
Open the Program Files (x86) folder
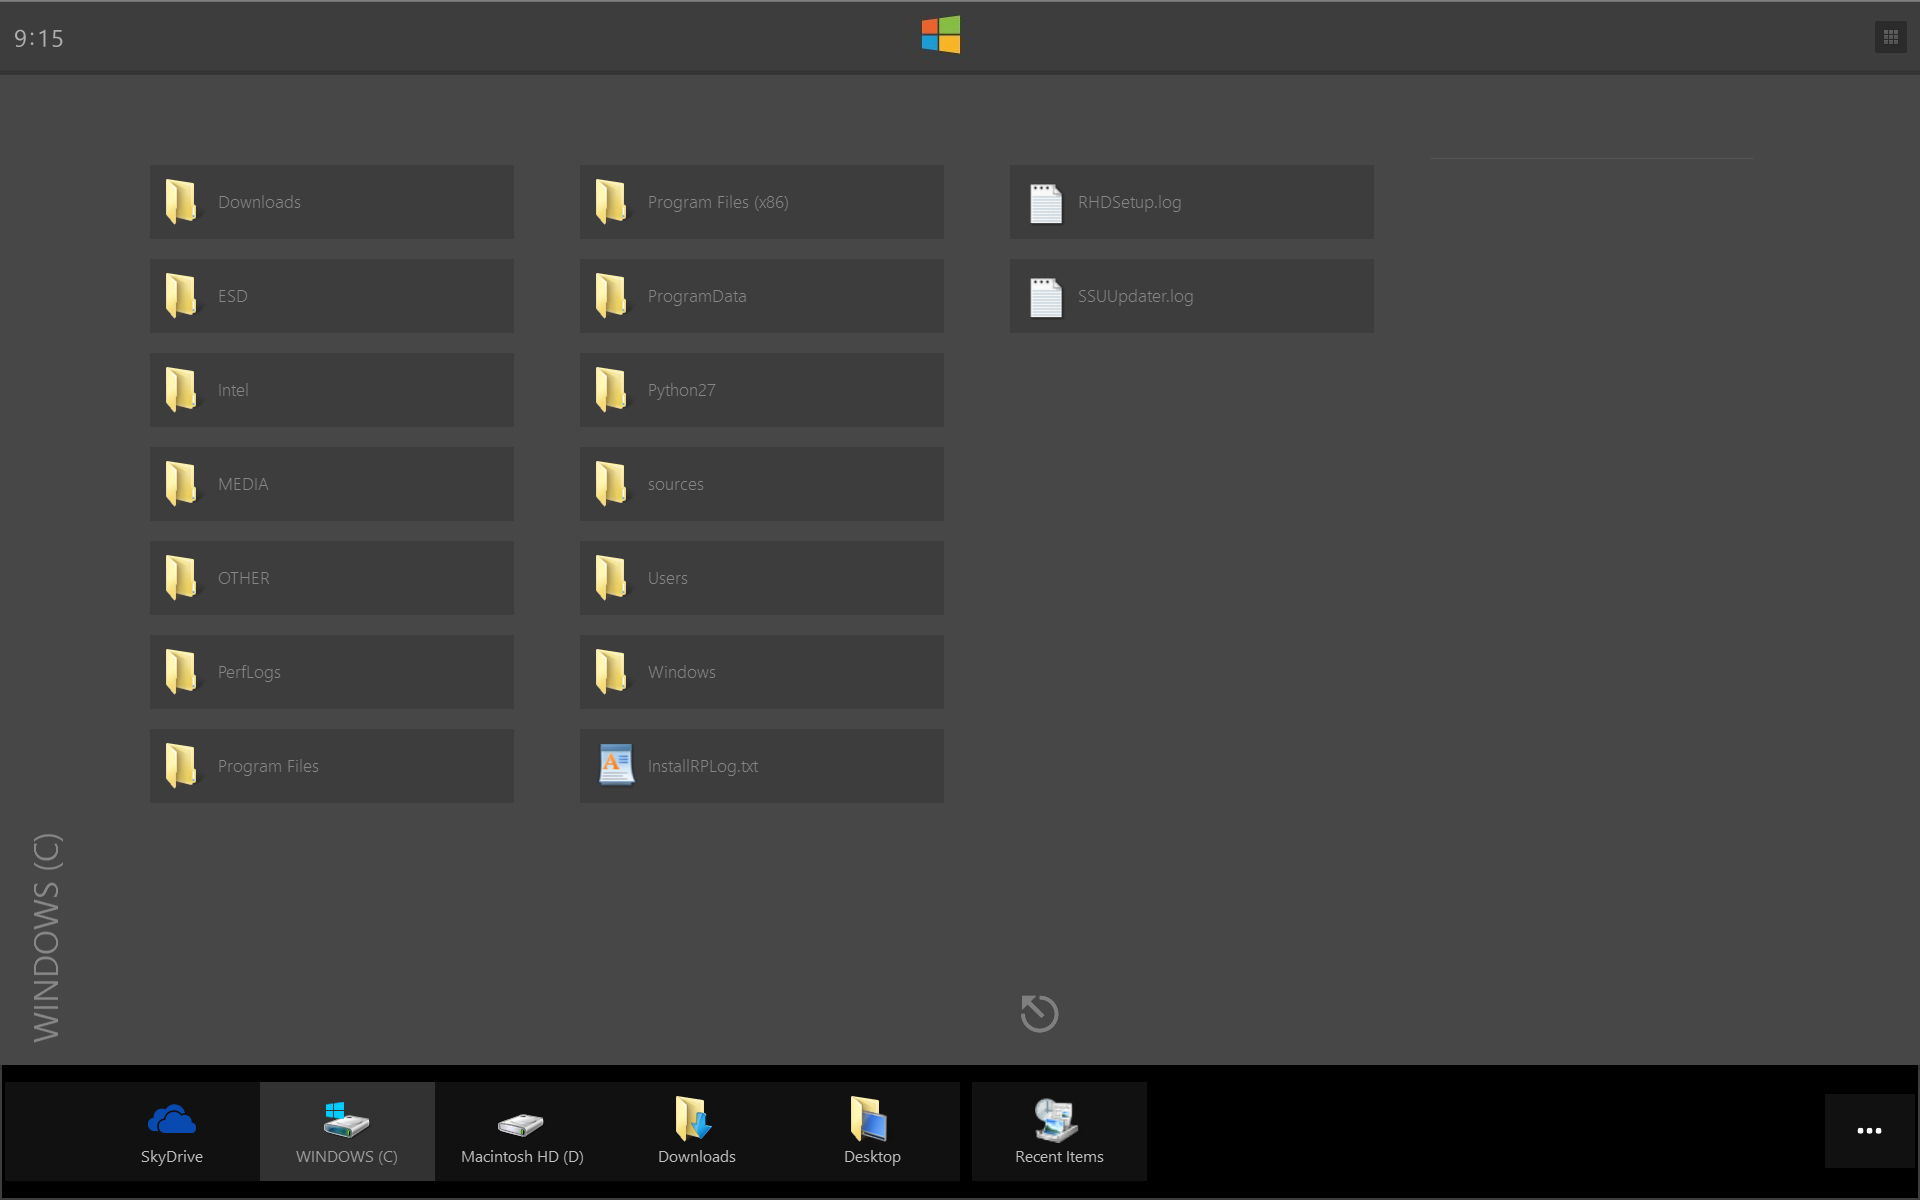coord(761,202)
